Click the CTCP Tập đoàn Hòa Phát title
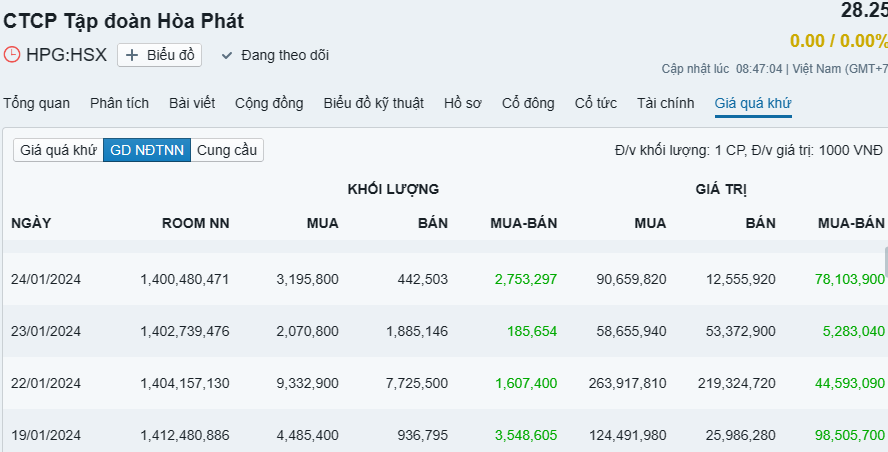The height and width of the screenshot is (452, 888). tap(124, 21)
